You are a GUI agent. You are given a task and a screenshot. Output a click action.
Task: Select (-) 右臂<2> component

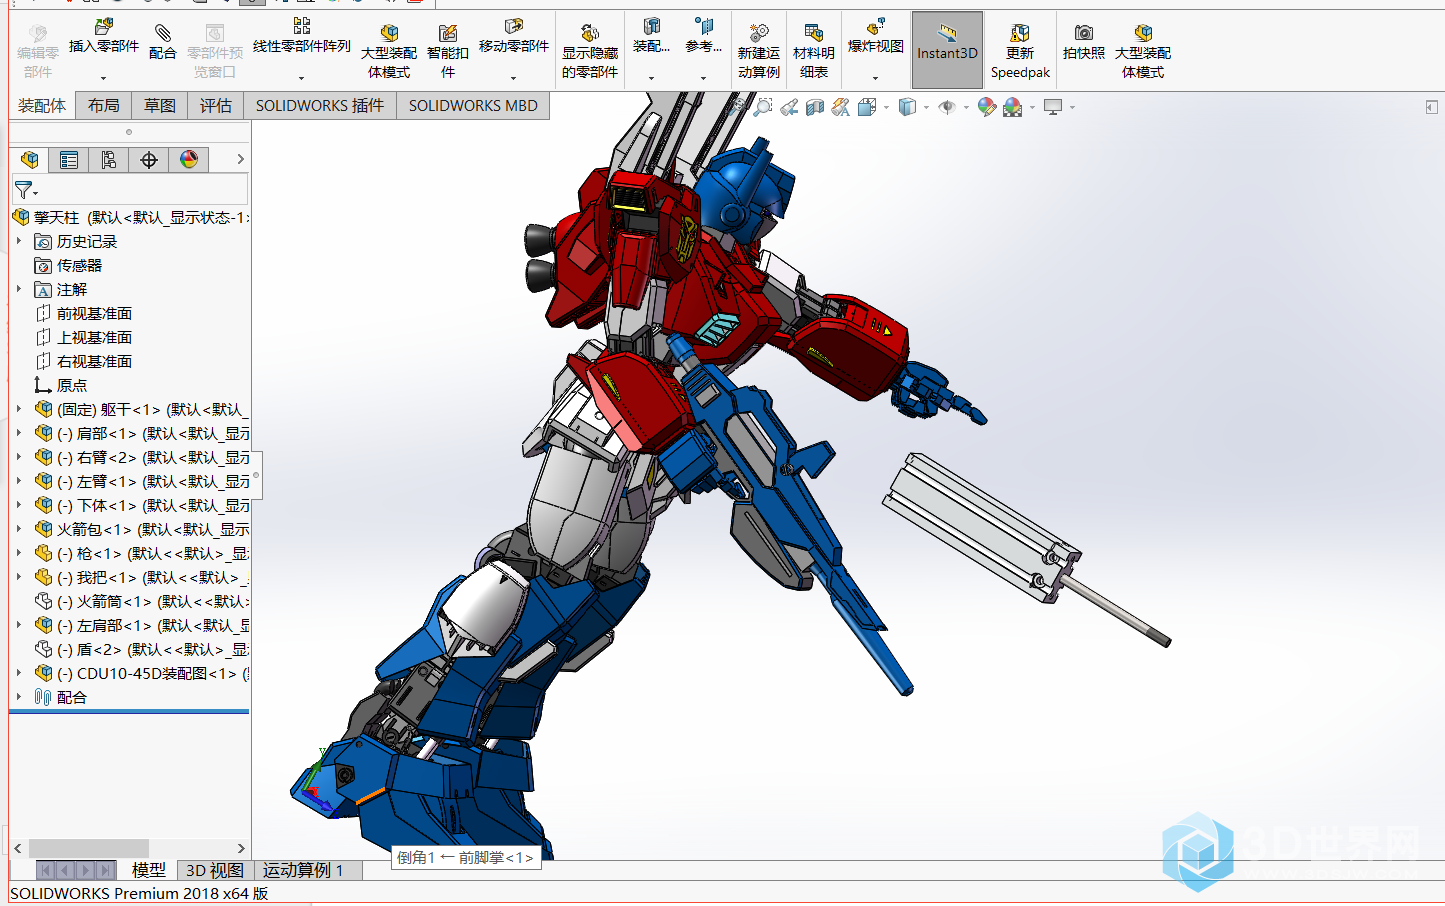click(x=142, y=458)
